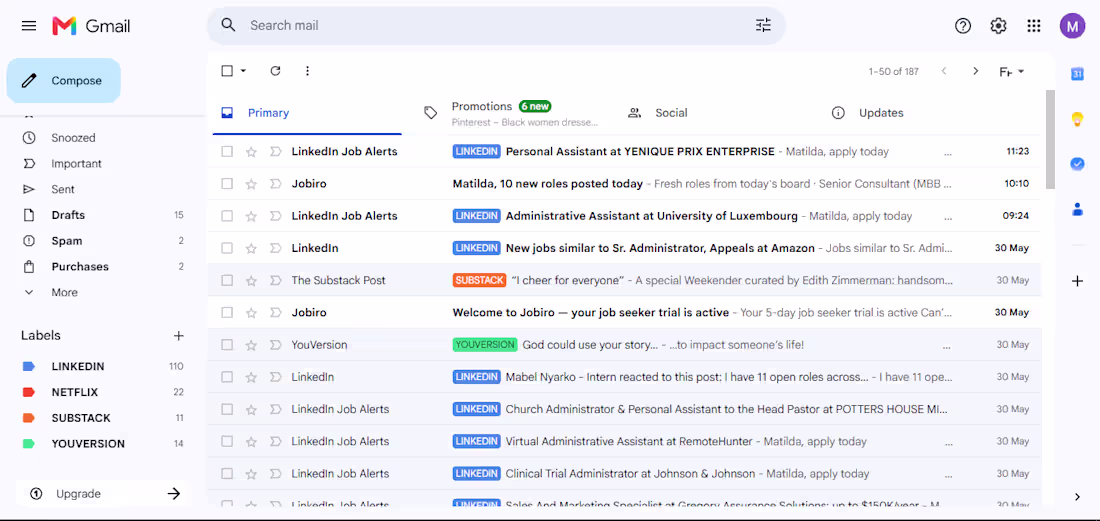This screenshot has width=1100, height=521.
Task: Open the main menu hamburger icon
Action: [29, 26]
